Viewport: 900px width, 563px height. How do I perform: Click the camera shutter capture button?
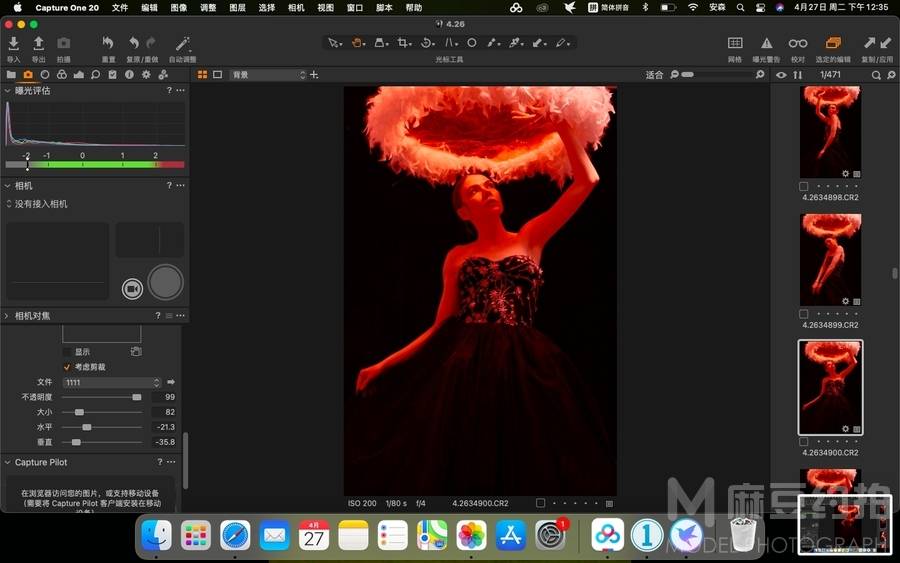(165, 282)
